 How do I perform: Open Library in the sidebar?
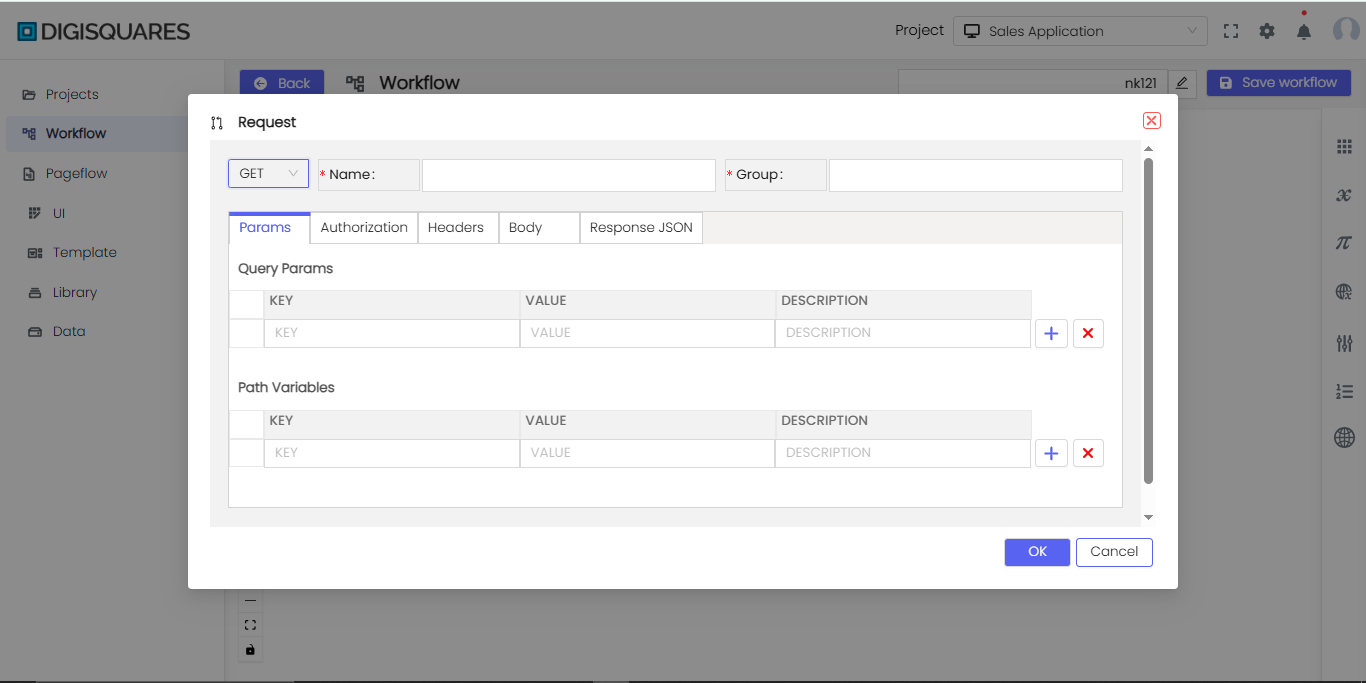click(61, 292)
